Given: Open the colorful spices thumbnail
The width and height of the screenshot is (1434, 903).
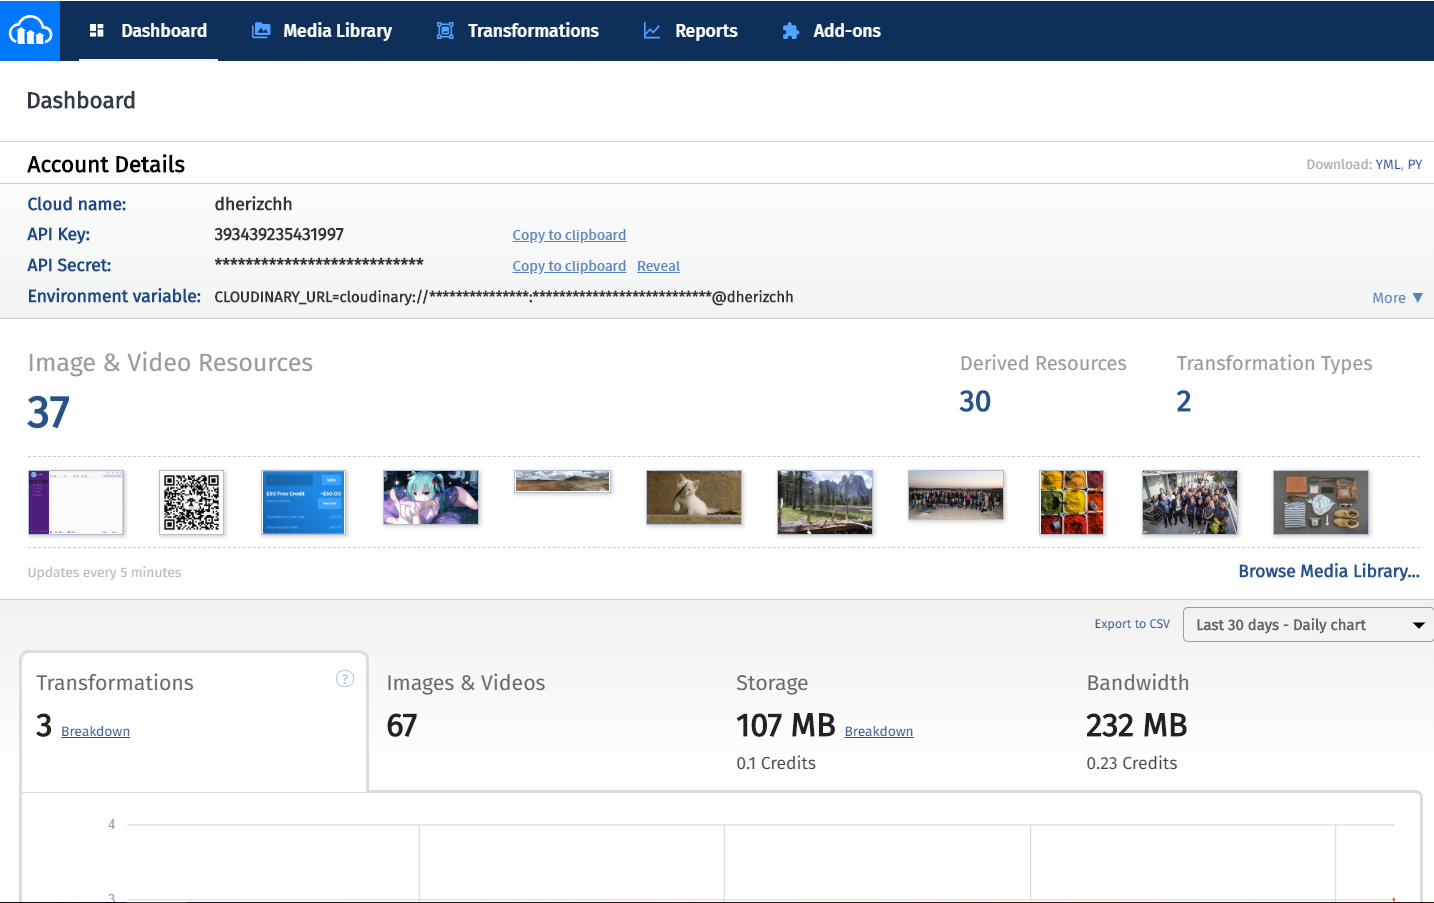Looking at the screenshot, I should (x=1072, y=502).
